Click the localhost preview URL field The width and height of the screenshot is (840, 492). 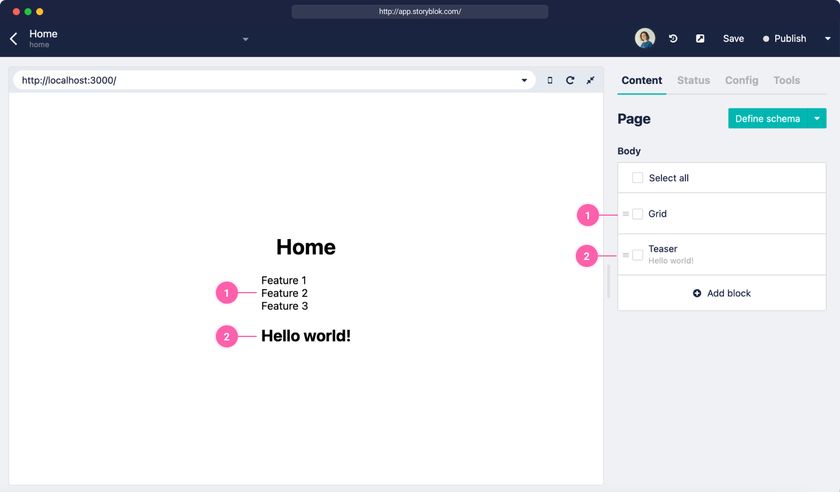274,80
